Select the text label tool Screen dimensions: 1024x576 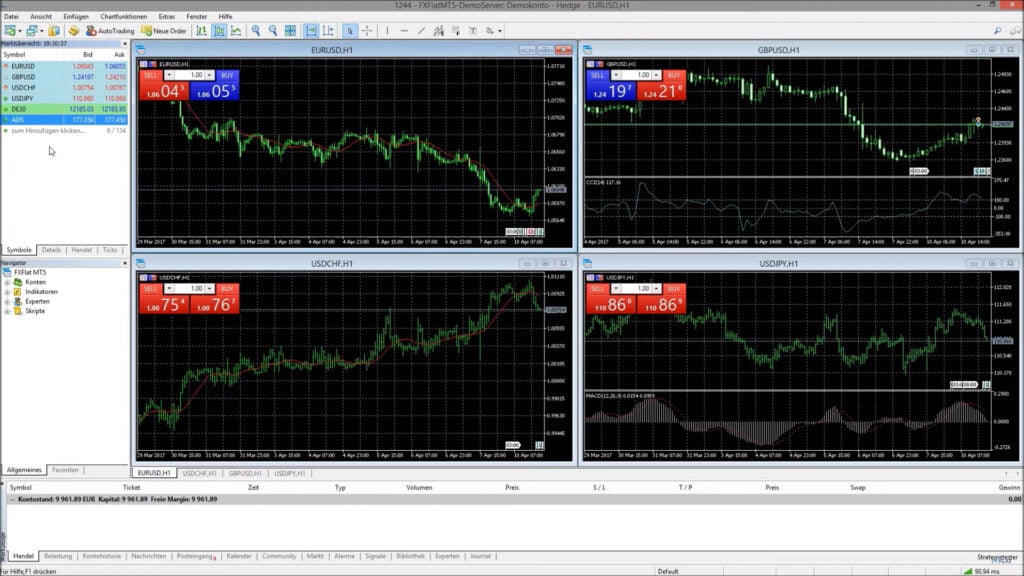coord(473,31)
